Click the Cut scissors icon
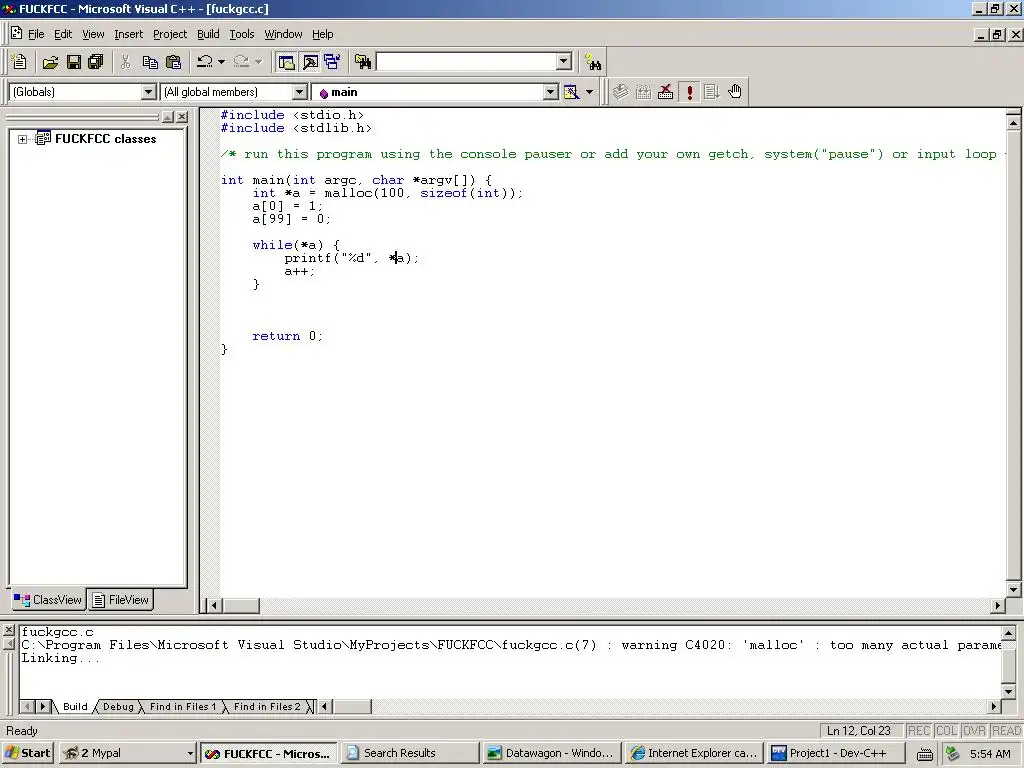The width and height of the screenshot is (1024, 768). click(x=125, y=62)
